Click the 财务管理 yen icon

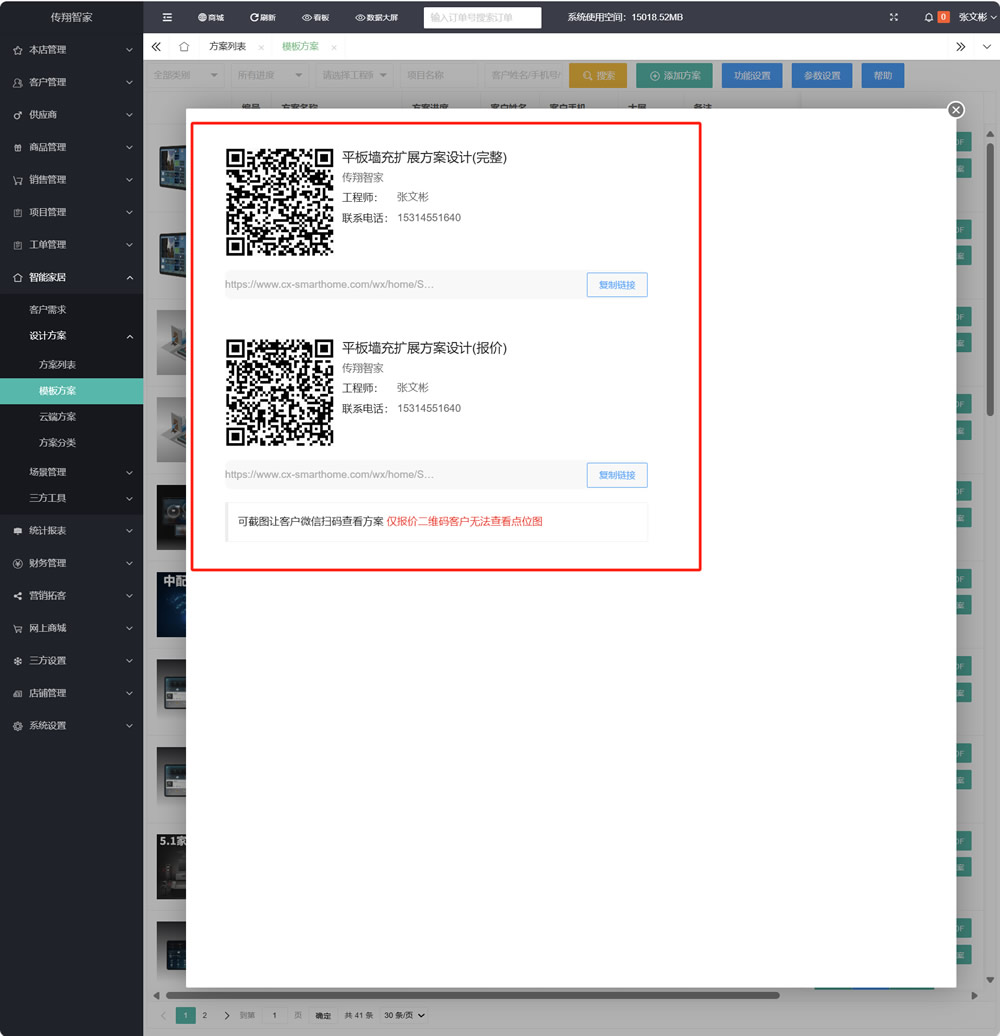point(18,564)
